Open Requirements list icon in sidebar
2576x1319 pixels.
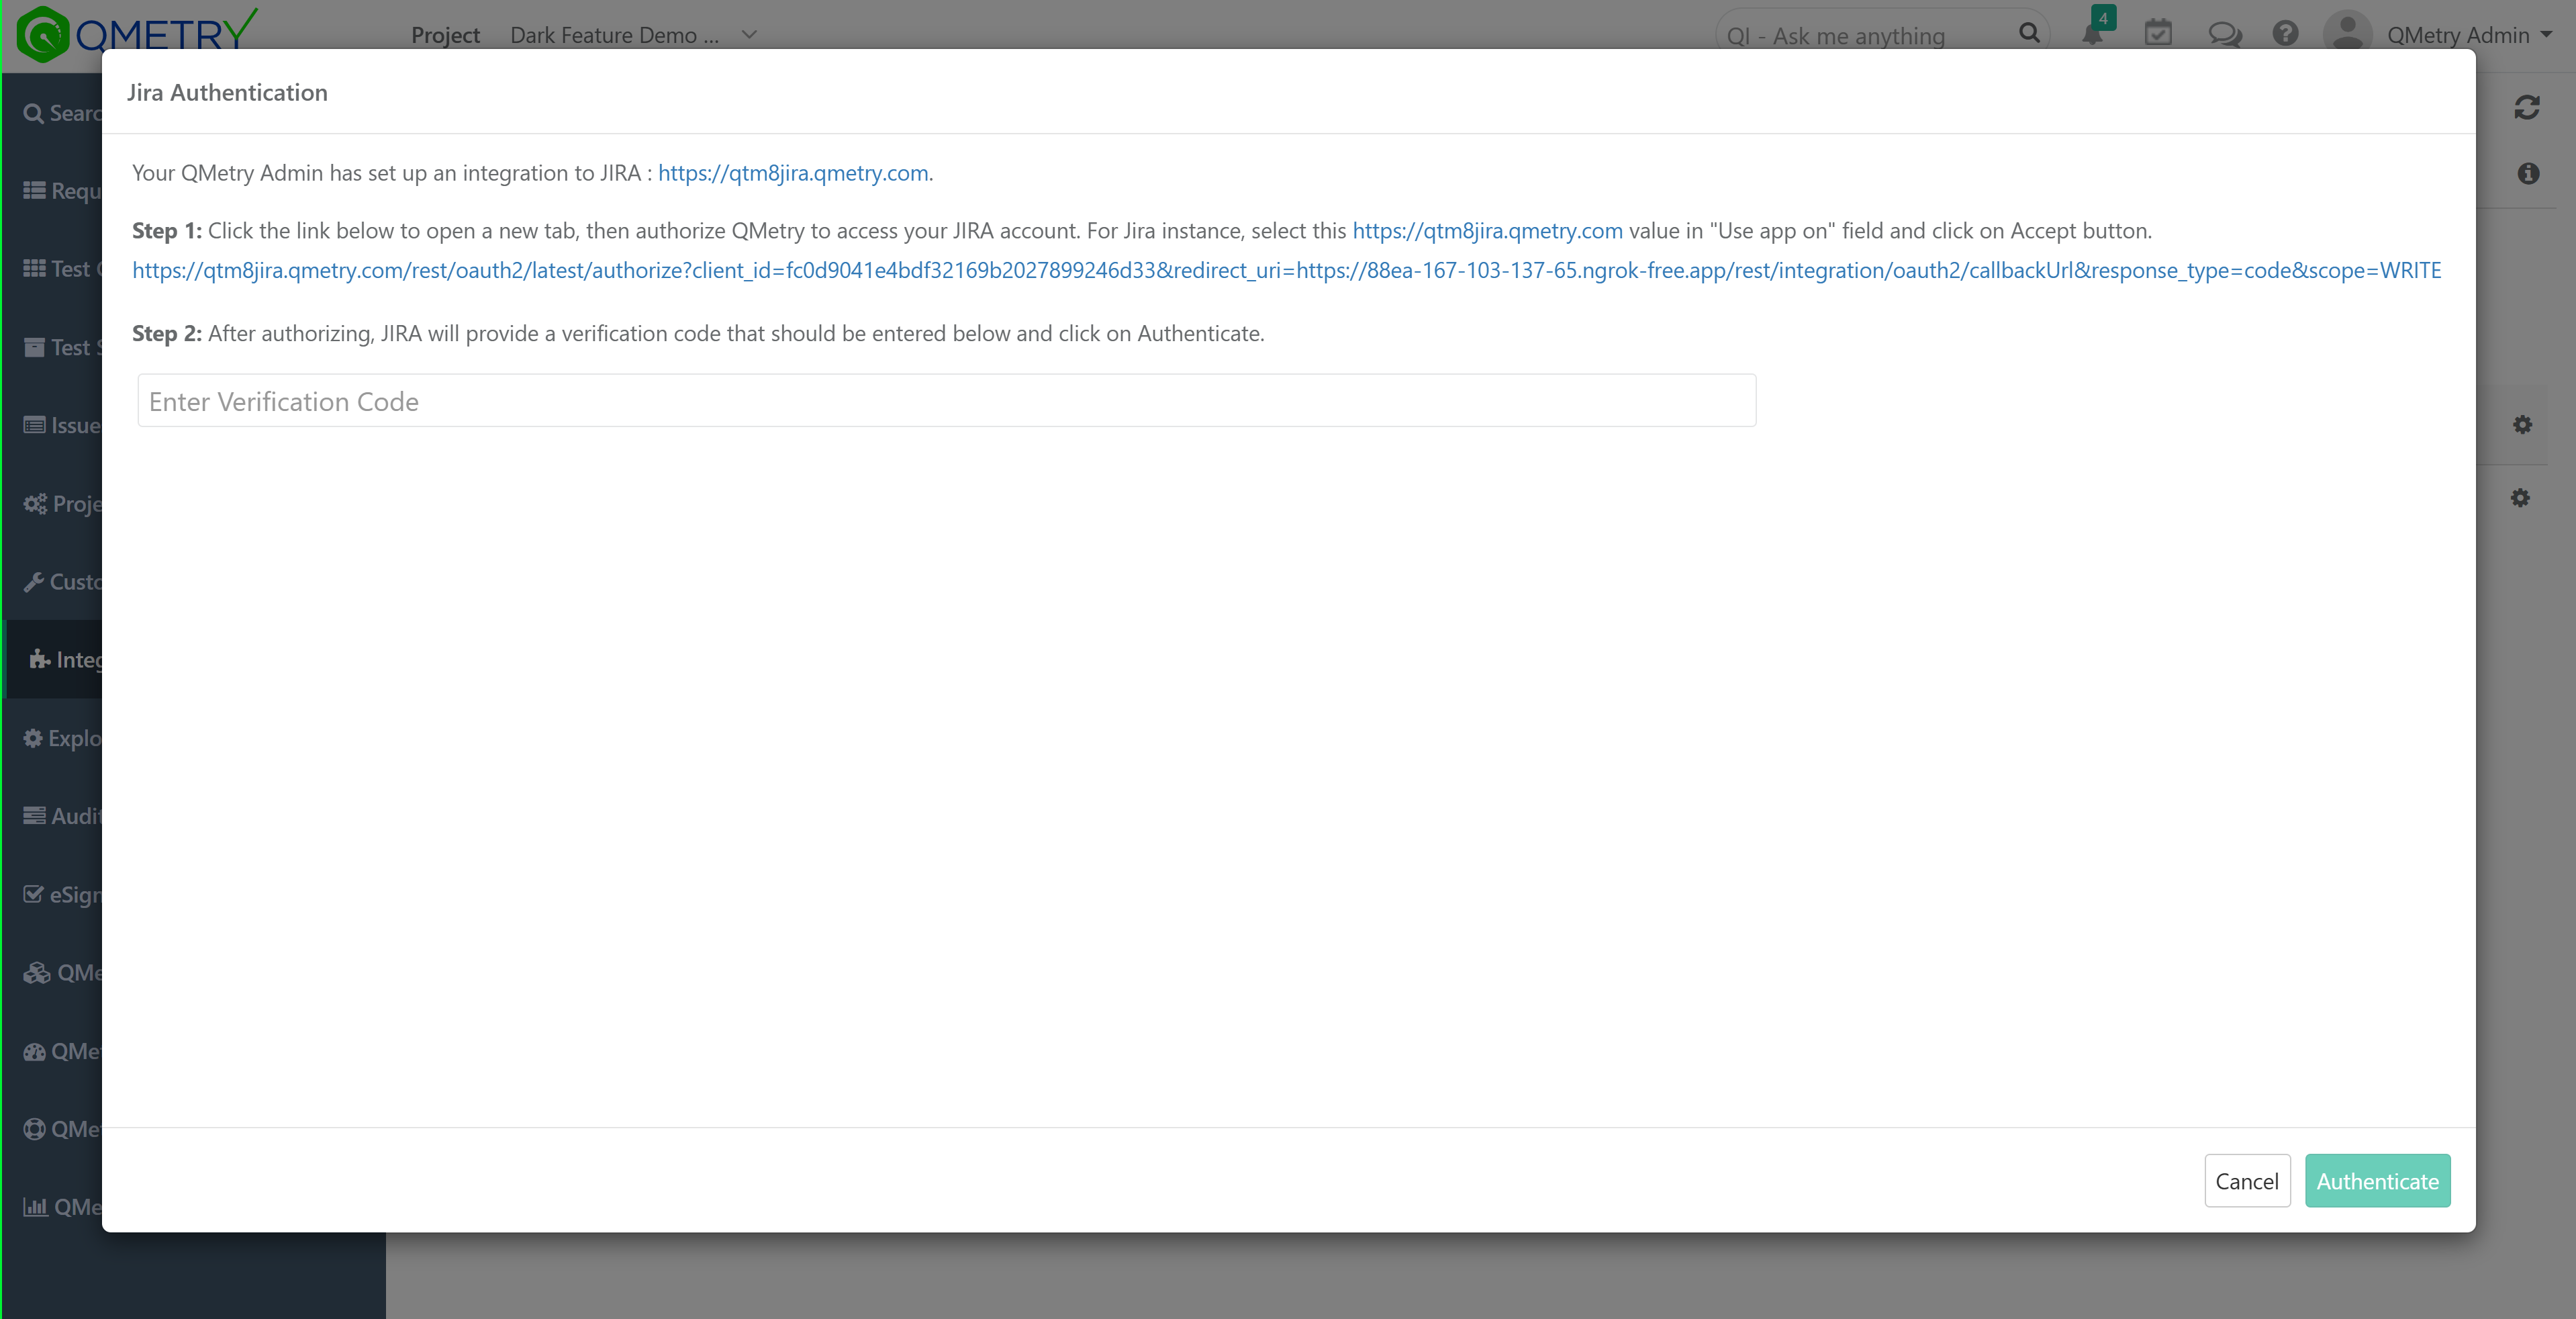[35, 190]
